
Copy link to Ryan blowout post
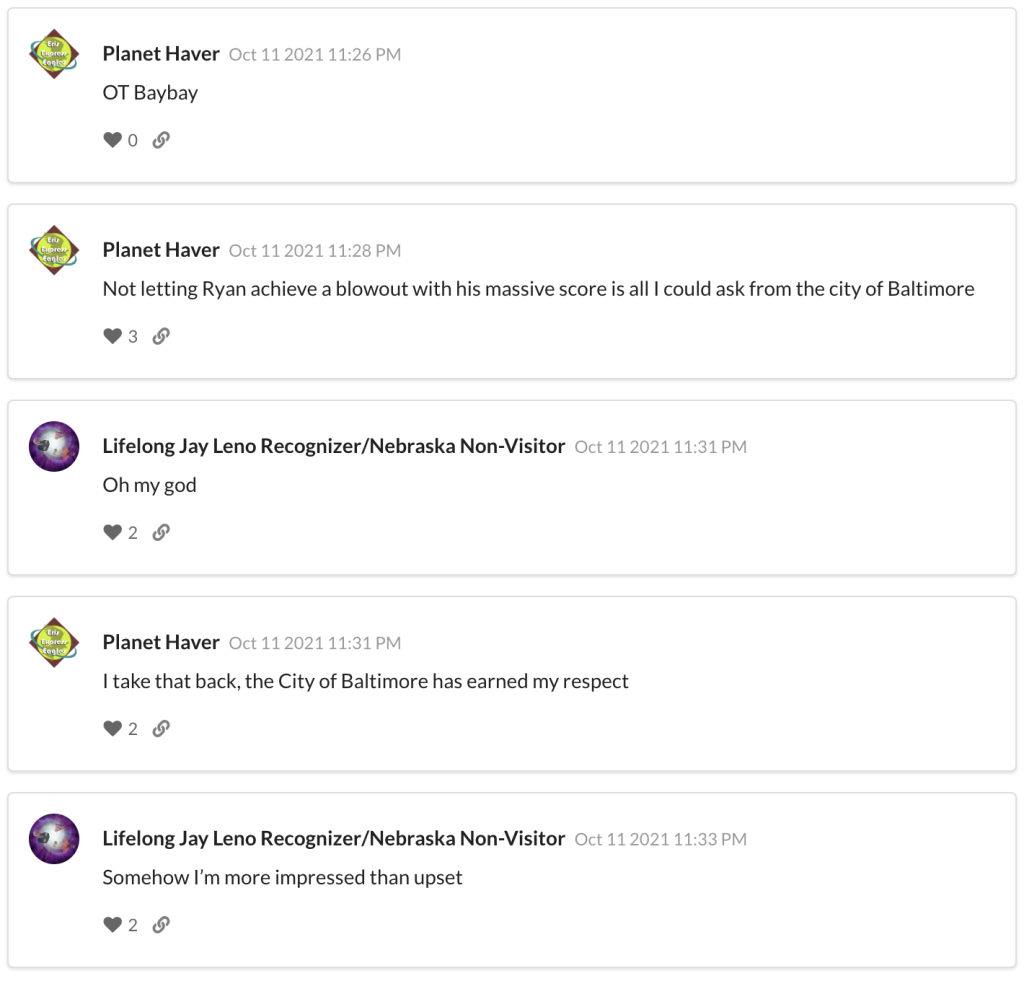click(x=161, y=336)
